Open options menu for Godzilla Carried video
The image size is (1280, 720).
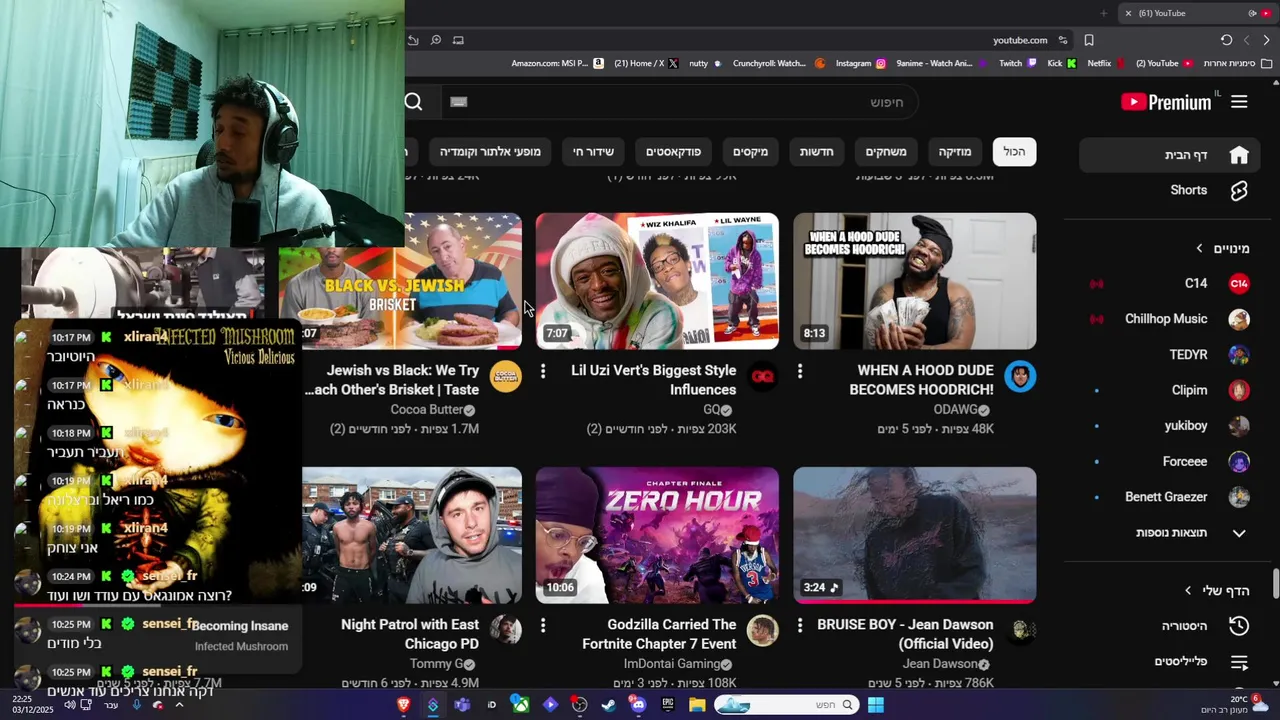pyautogui.click(x=543, y=625)
